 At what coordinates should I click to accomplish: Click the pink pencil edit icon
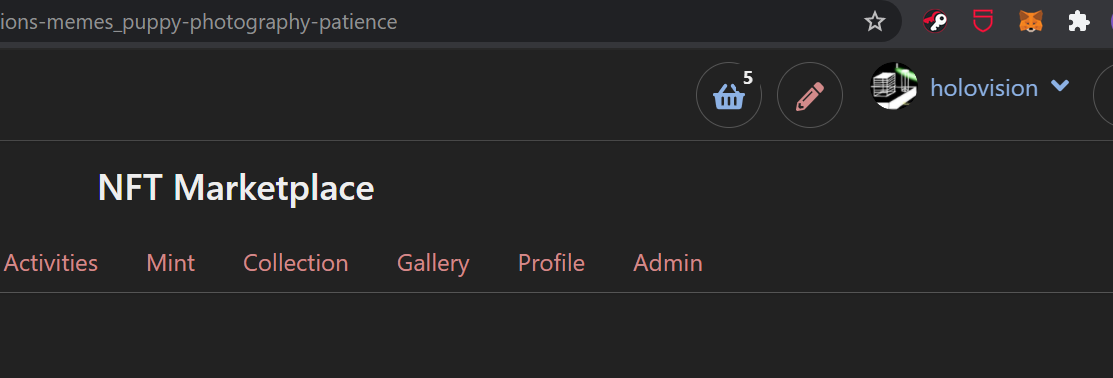[810, 95]
